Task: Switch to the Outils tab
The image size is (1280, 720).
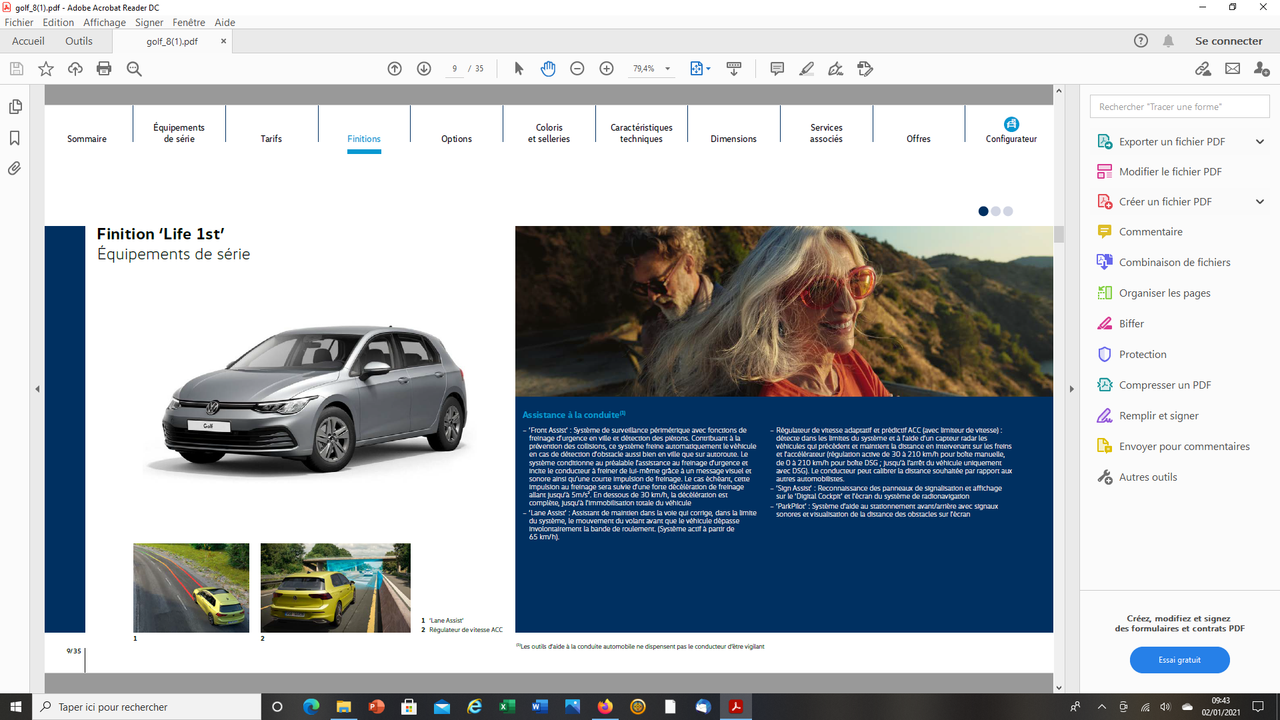Action: tap(79, 41)
